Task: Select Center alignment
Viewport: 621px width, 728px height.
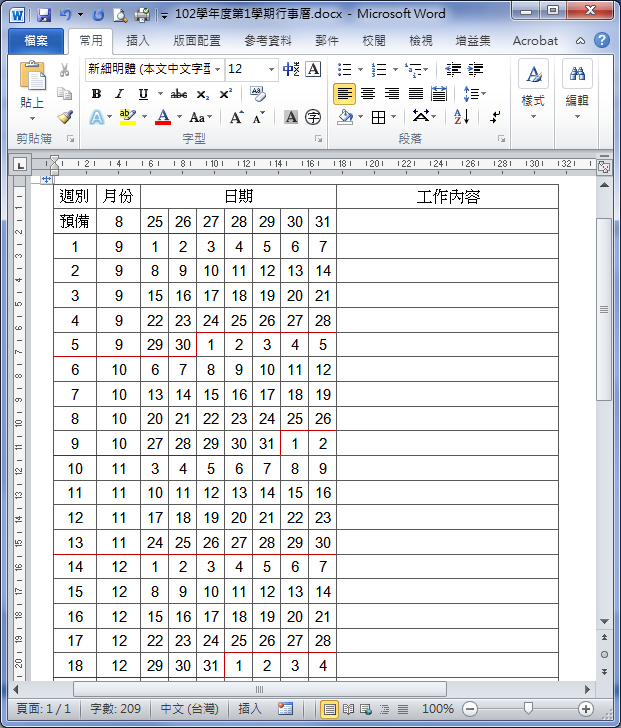Action: click(368, 94)
